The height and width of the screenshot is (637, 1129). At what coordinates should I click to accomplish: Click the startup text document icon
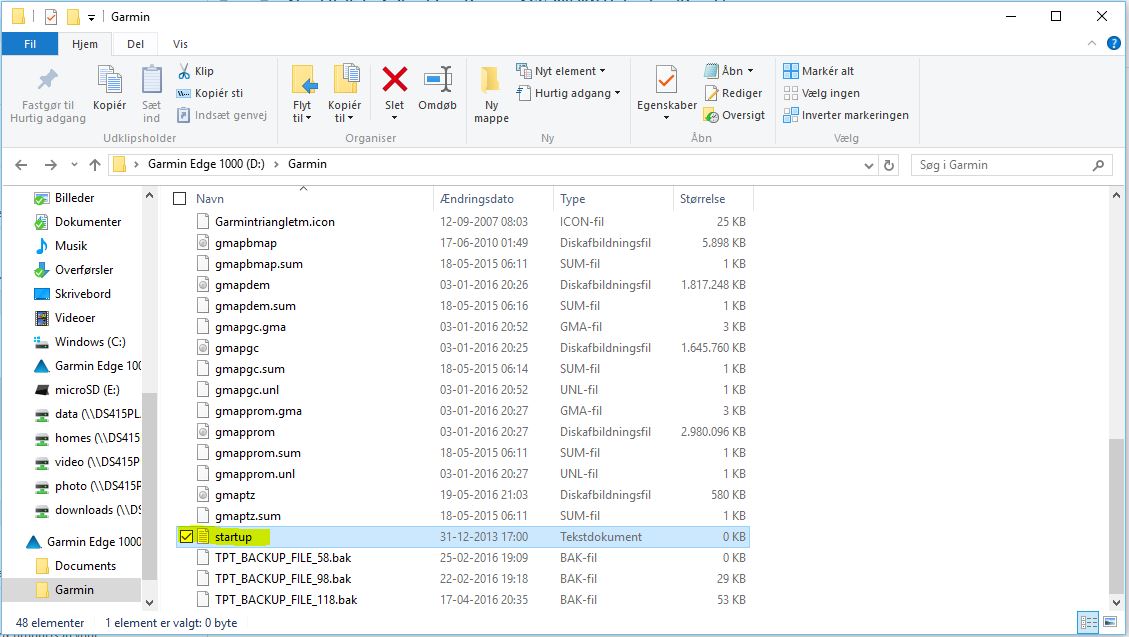pos(203,537)
